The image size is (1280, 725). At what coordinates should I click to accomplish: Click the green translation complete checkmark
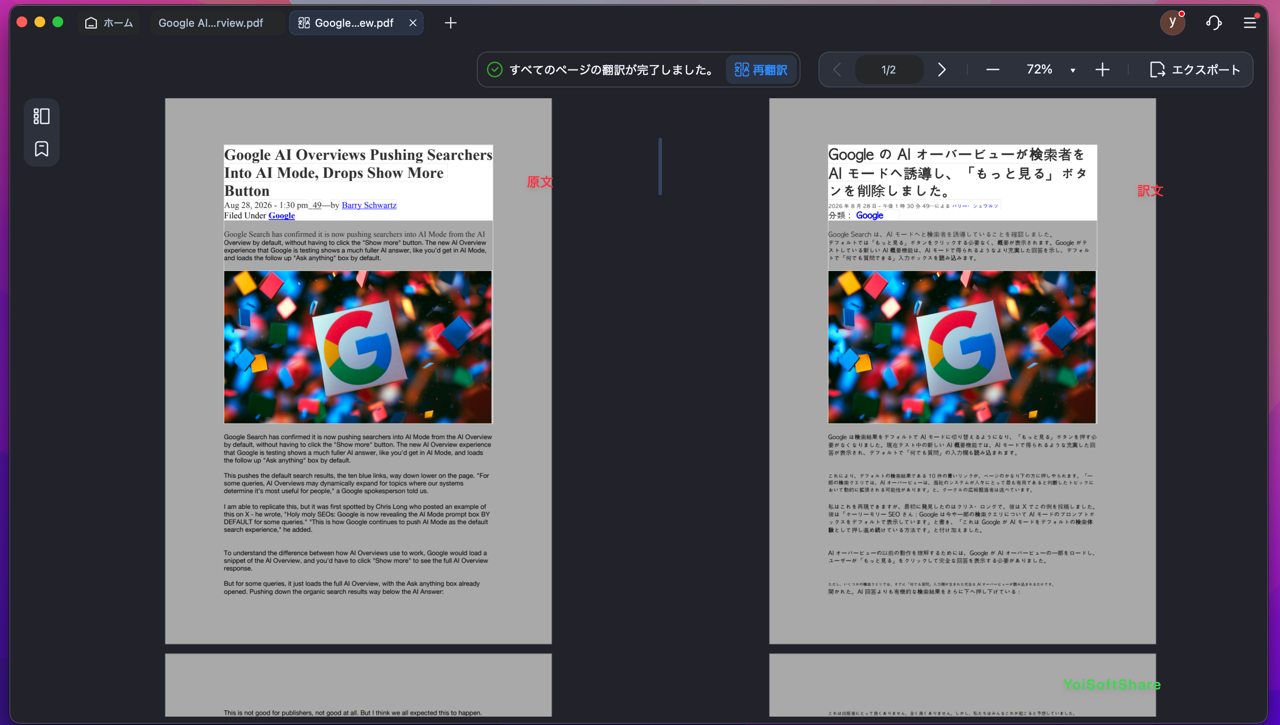494,70
